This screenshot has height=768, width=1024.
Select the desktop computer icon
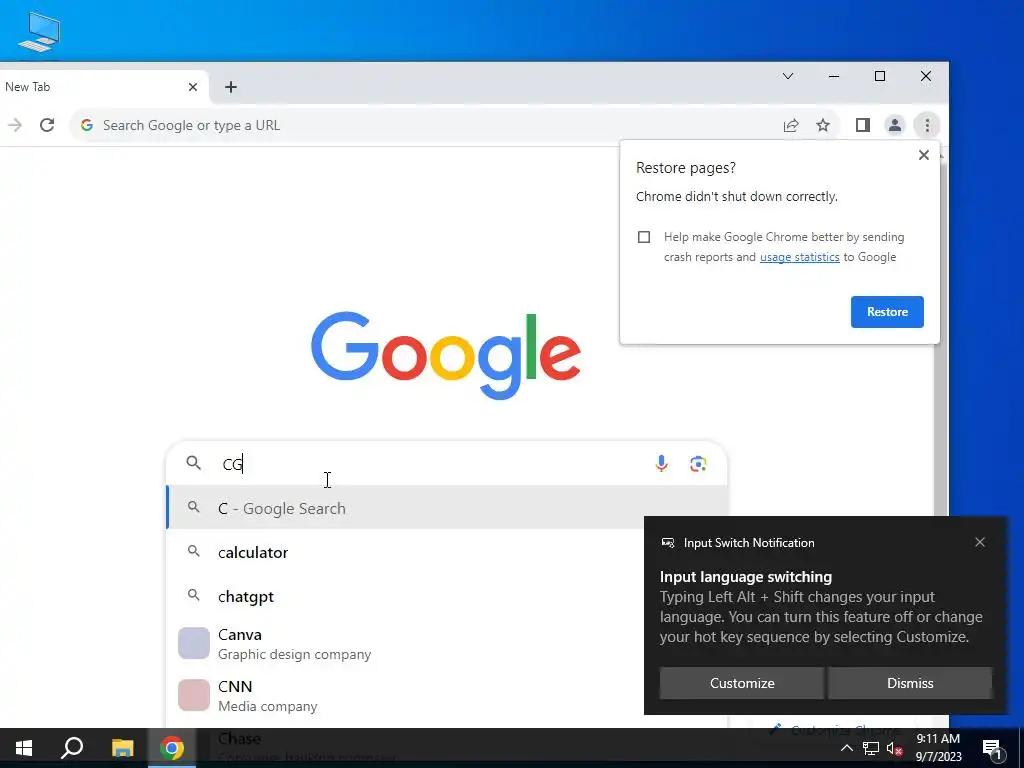click(39, 31)
